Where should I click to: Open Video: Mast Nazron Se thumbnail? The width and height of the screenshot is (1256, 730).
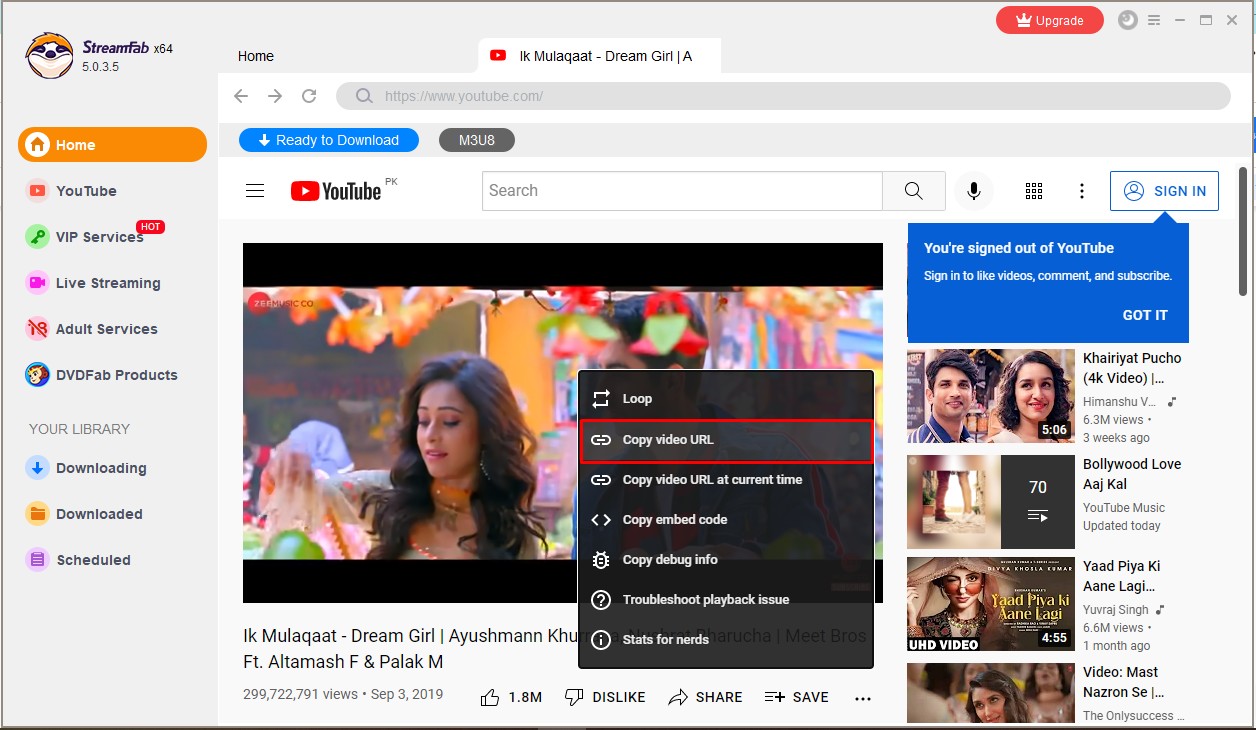(991, 693)
